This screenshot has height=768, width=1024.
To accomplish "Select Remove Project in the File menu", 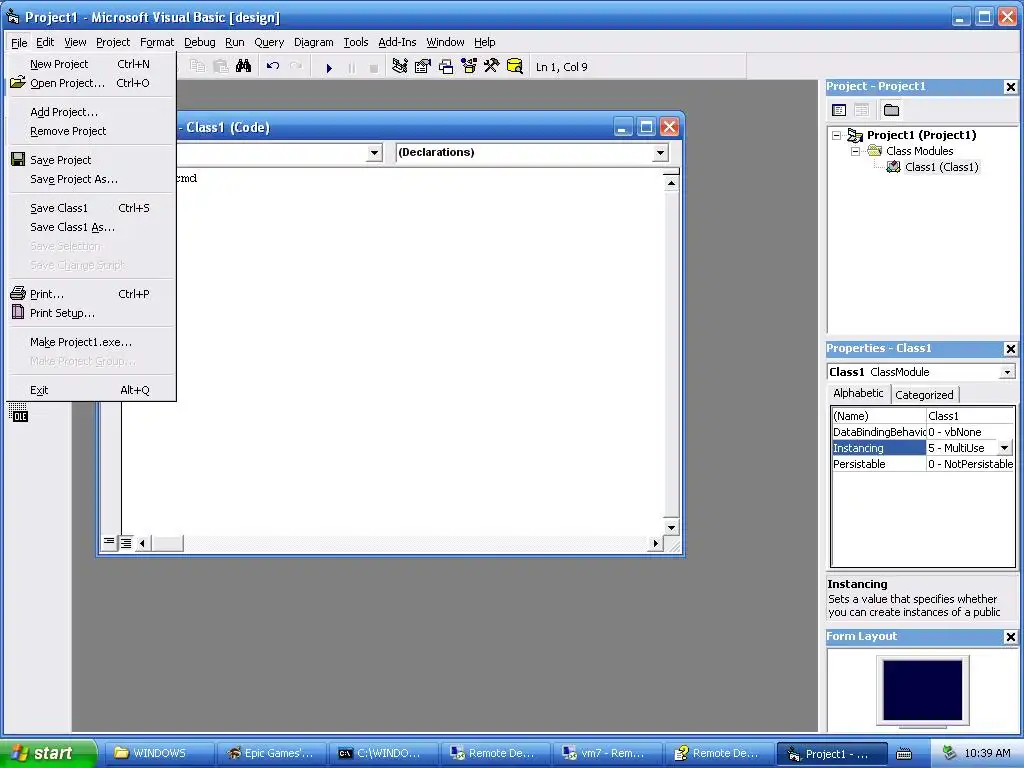I will [90, 131].
